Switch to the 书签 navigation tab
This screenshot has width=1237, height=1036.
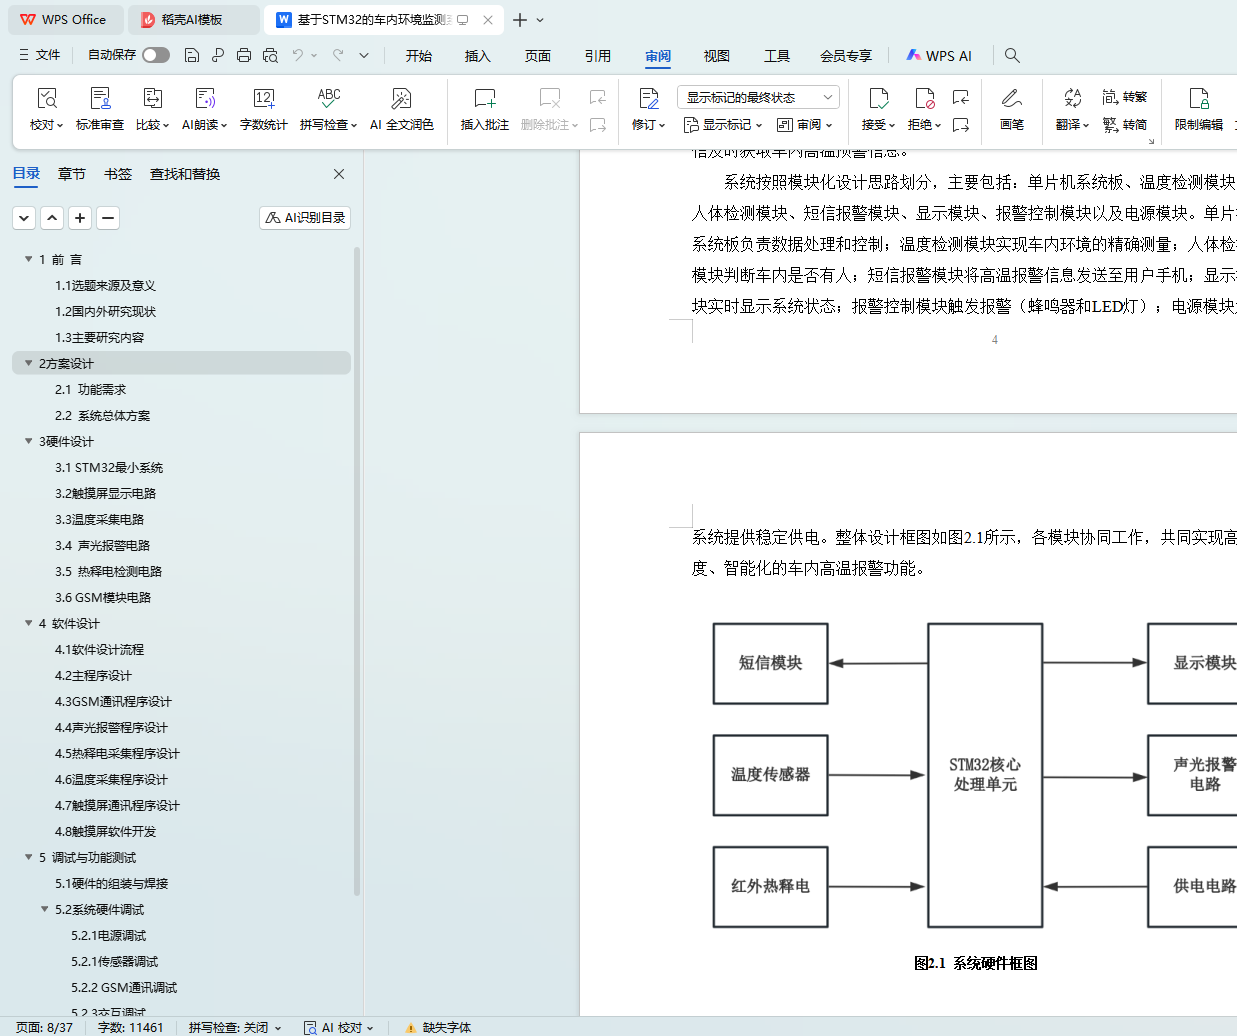tap(118, 174)
